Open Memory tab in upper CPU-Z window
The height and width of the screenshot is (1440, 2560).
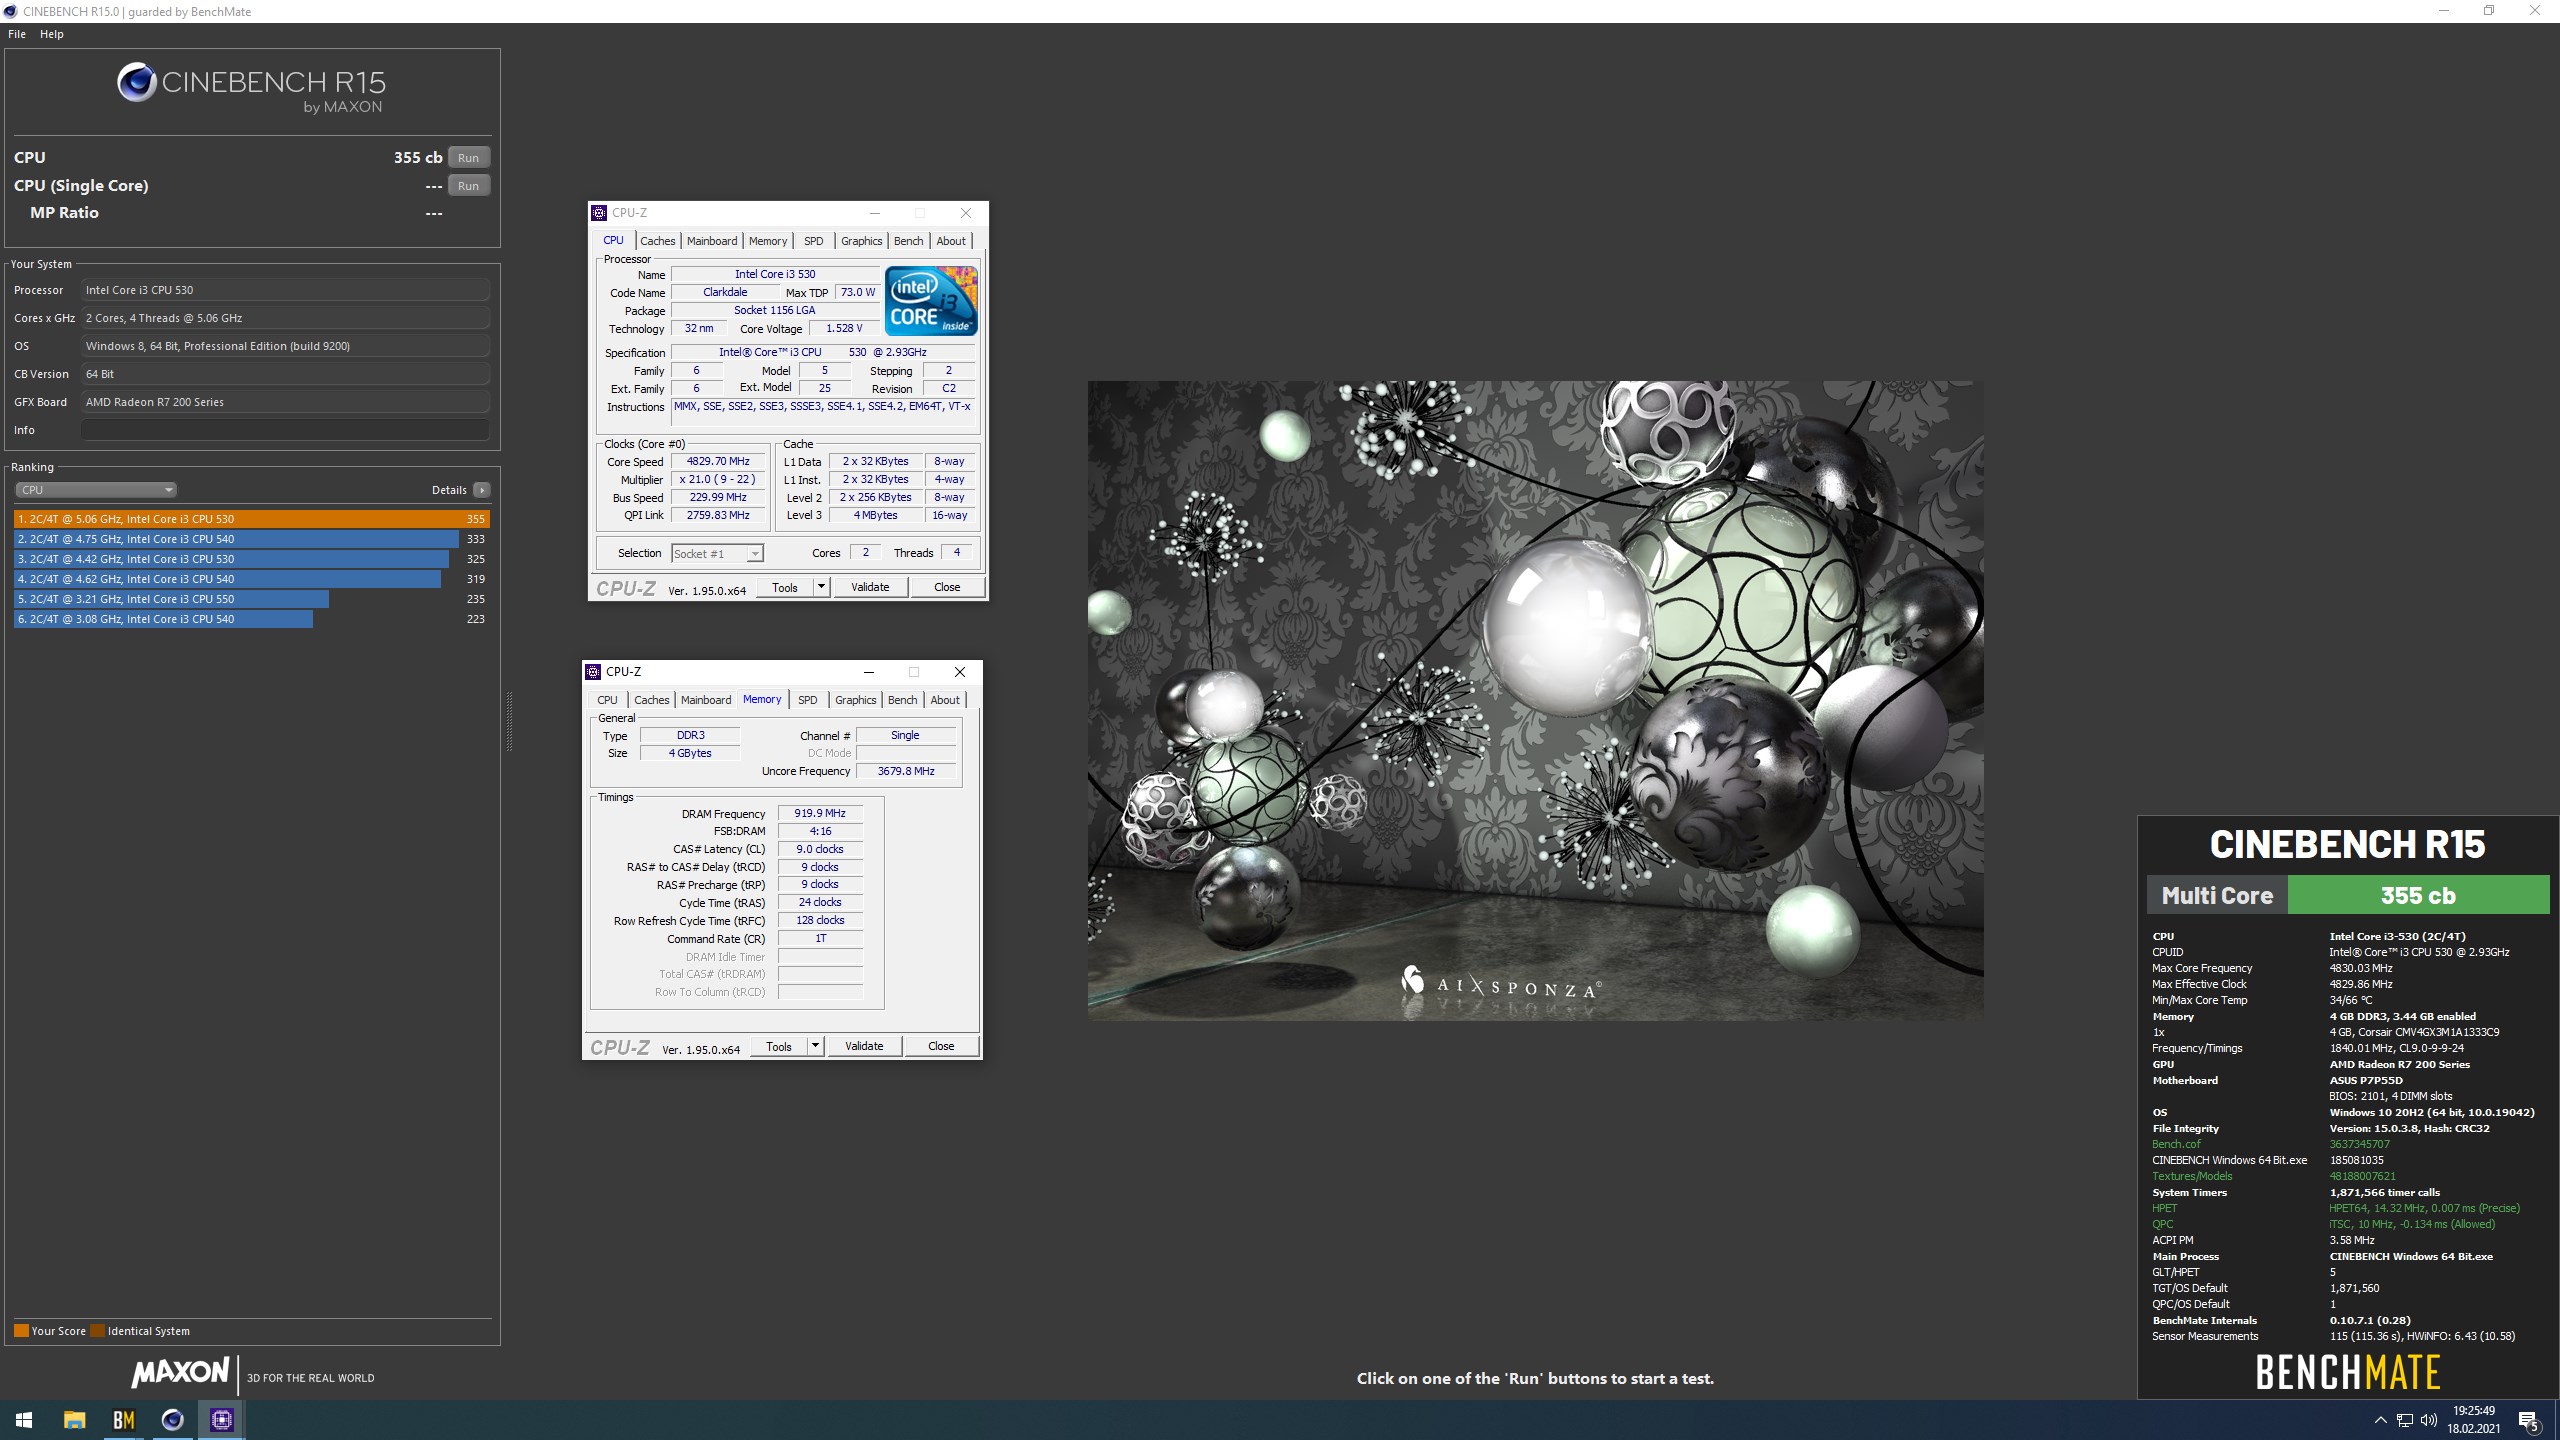coord(768,241)
